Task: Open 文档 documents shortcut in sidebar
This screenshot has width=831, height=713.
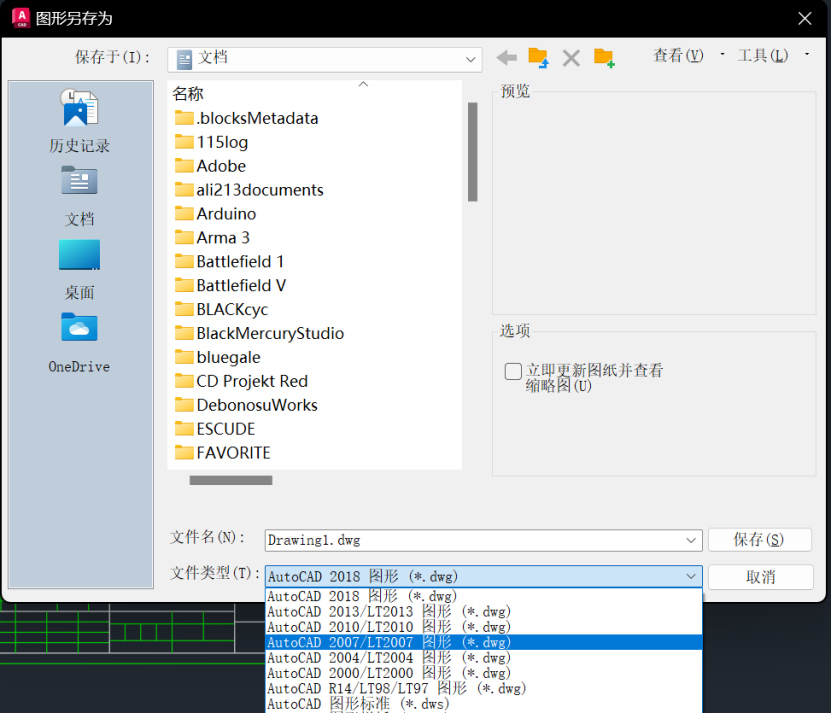Action: click(x=79, y=197)
